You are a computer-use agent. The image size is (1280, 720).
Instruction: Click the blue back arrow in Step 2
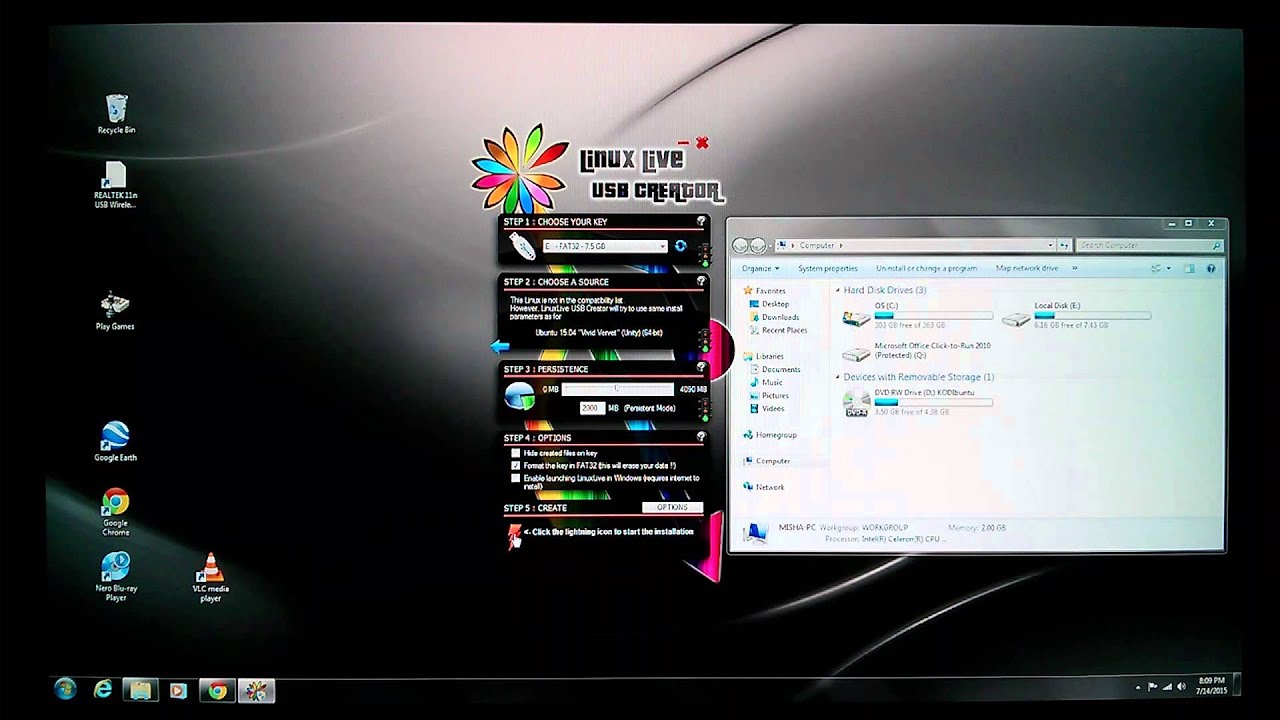pyautogui.click(x=501, y=346)
